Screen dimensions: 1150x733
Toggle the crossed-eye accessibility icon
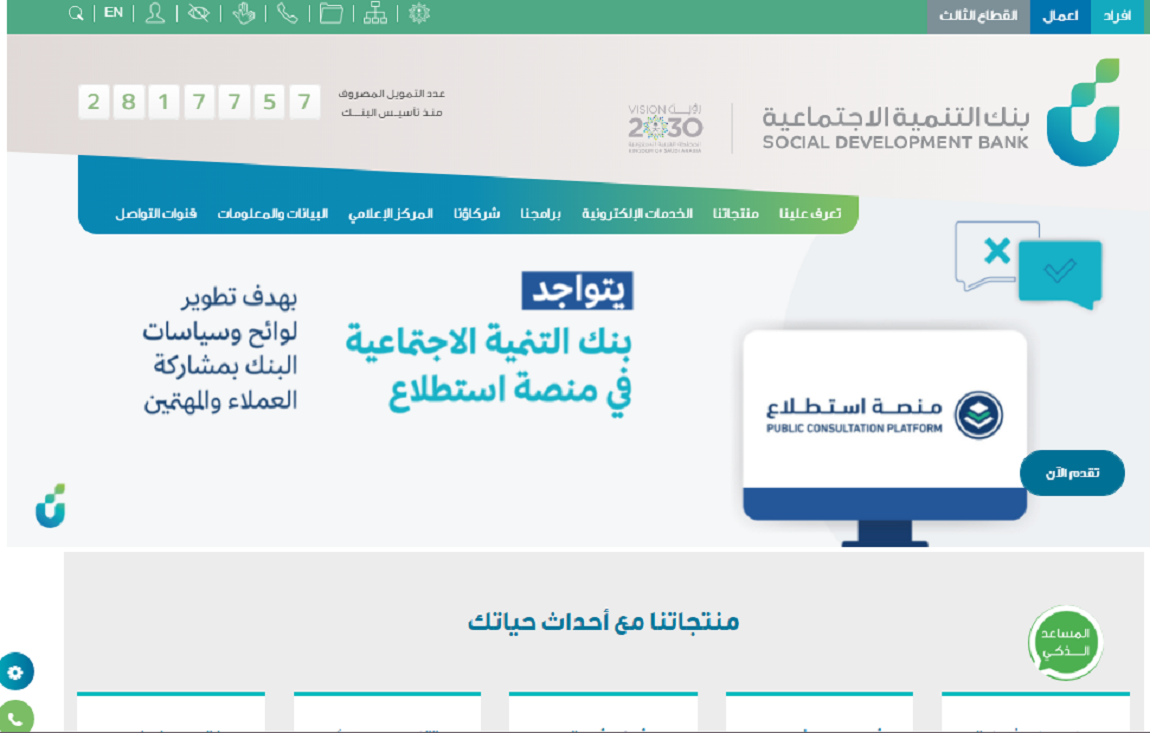click(x=198, y=13)
